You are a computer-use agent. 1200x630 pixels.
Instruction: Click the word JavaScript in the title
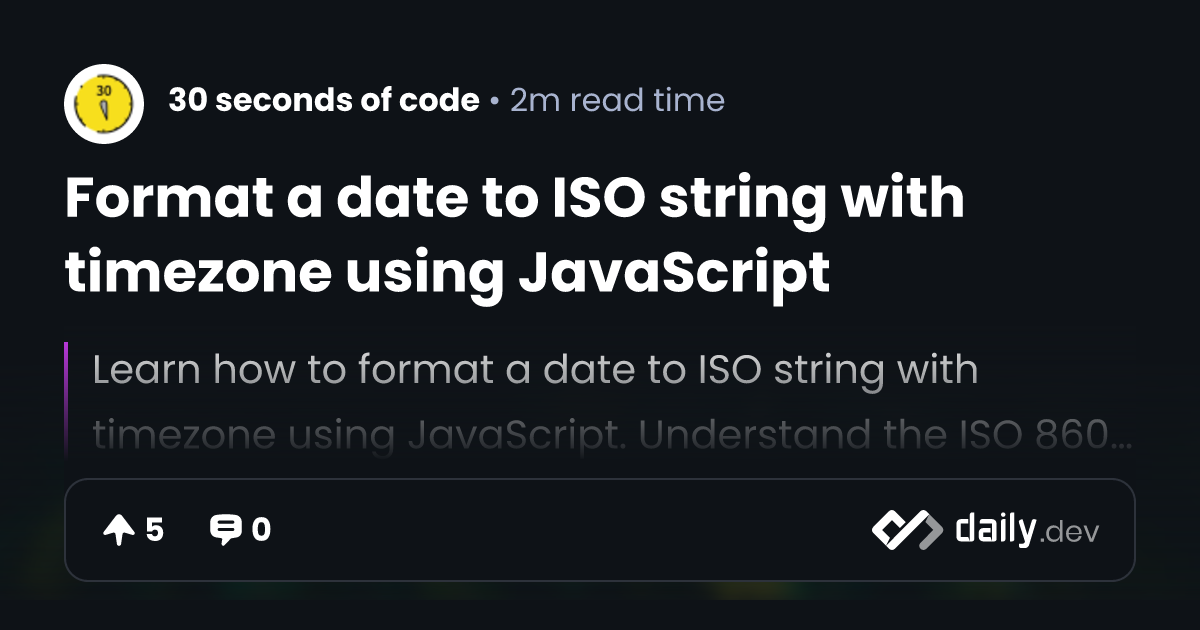(674, 273)
